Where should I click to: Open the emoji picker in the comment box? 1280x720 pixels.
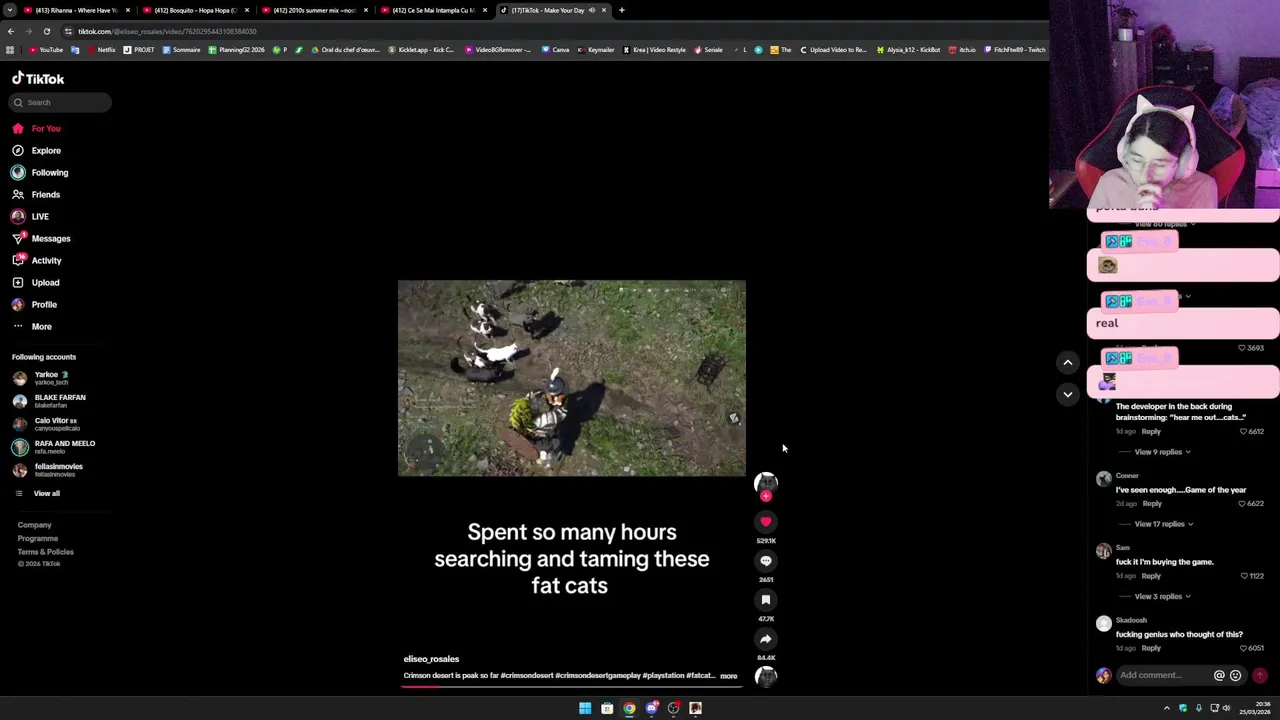point(1236,675)
